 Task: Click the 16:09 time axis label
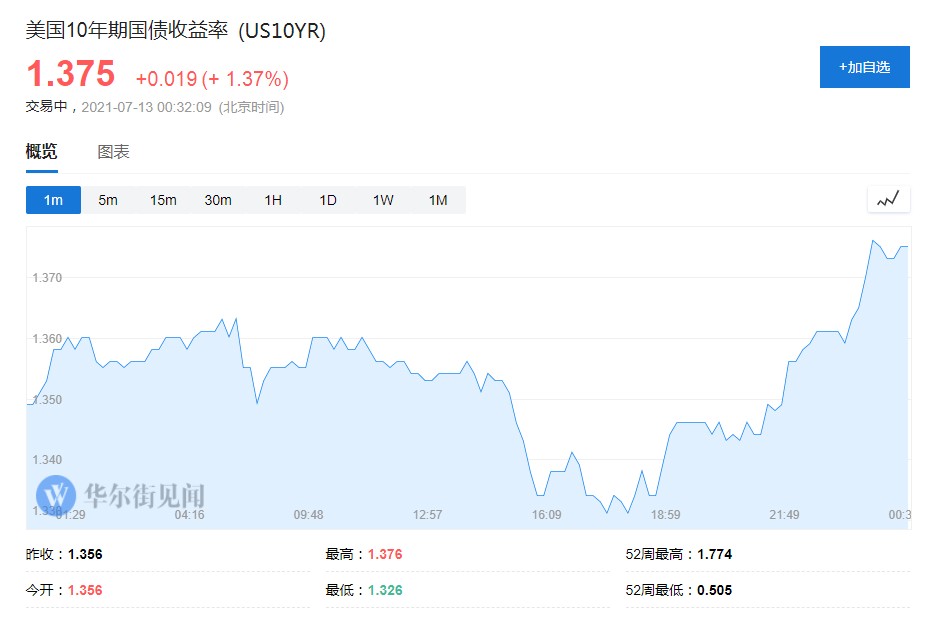click(x=546, y=515)
